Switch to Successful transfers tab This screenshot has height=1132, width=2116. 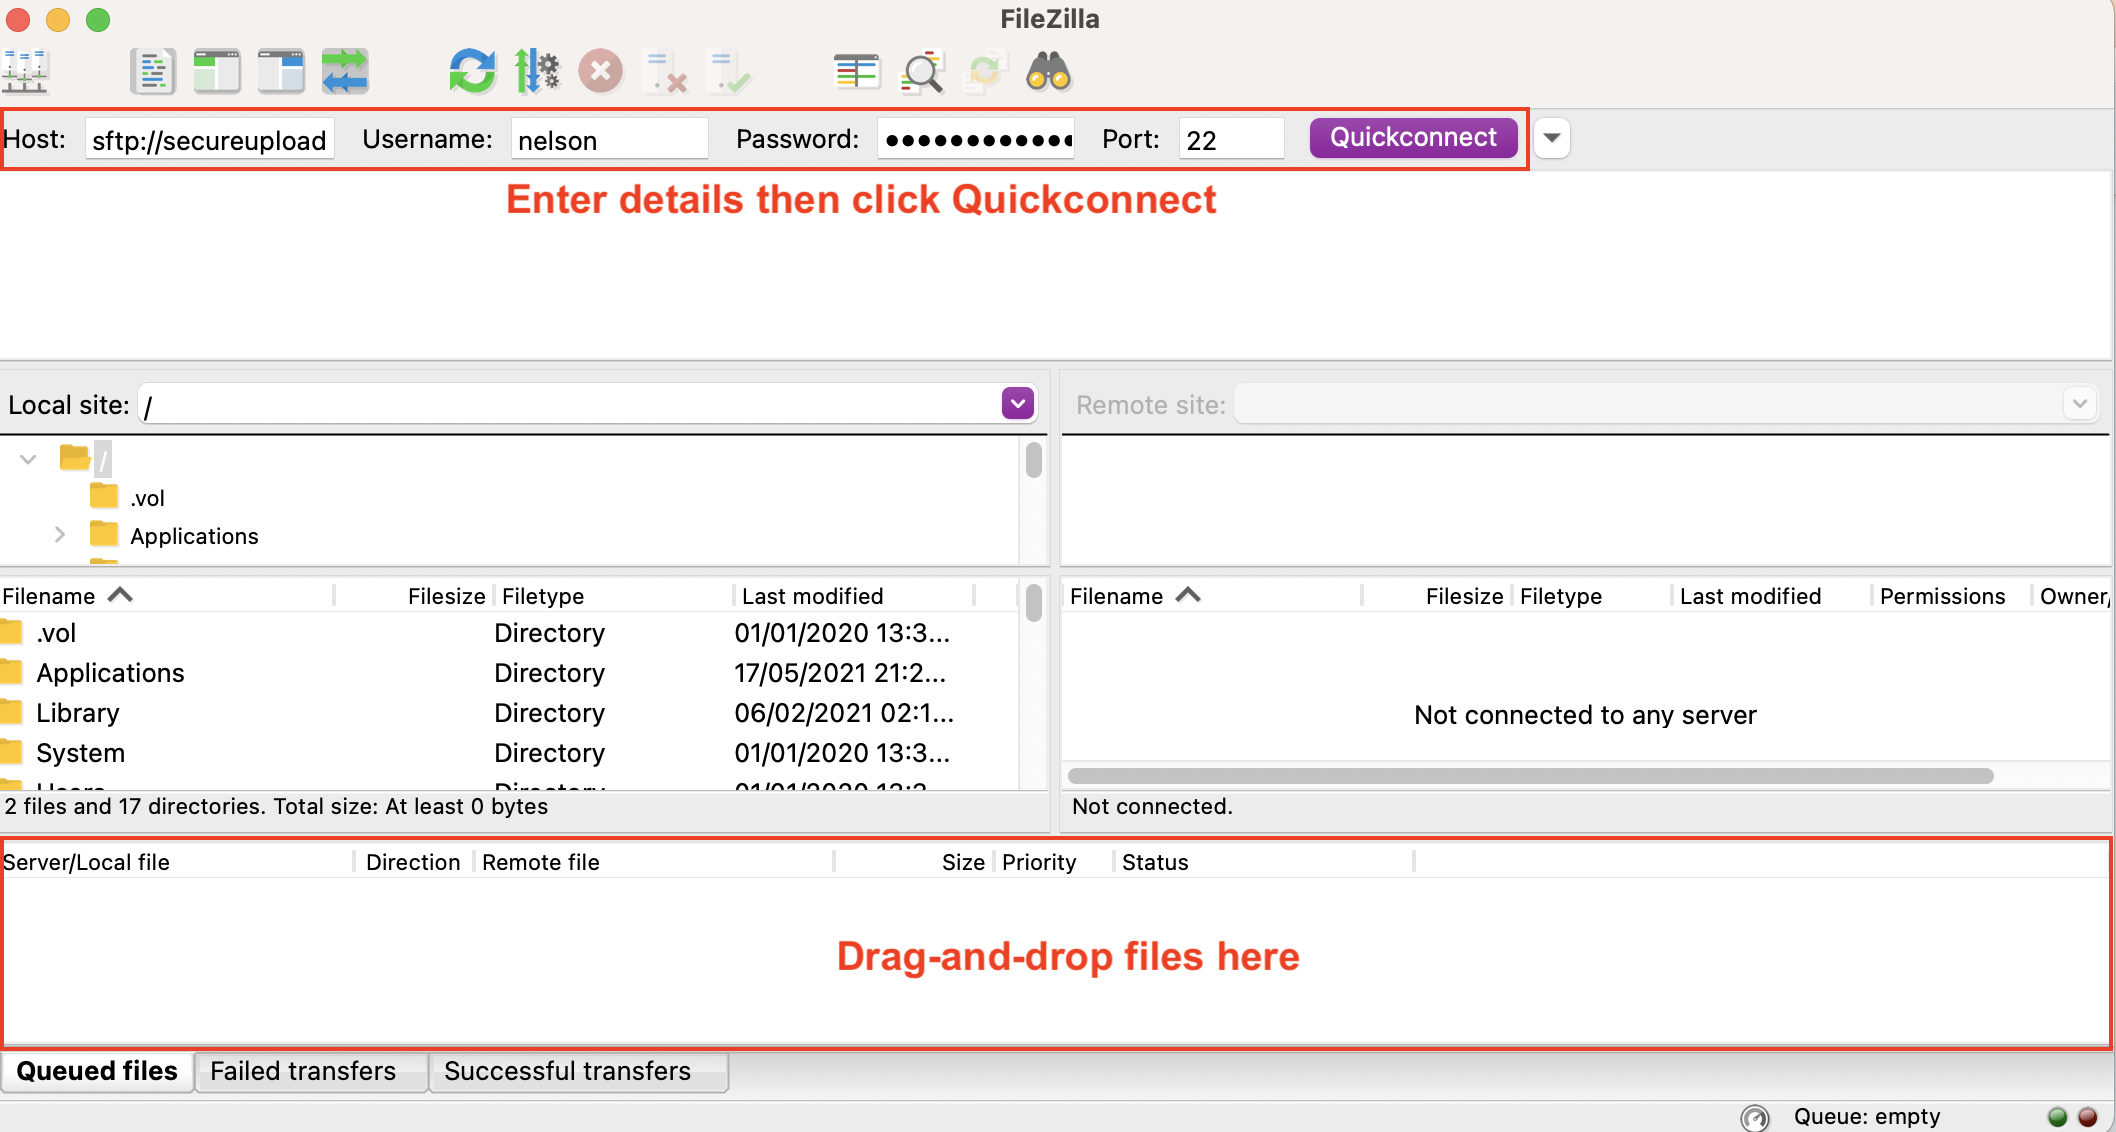(x=567, y=1071)
